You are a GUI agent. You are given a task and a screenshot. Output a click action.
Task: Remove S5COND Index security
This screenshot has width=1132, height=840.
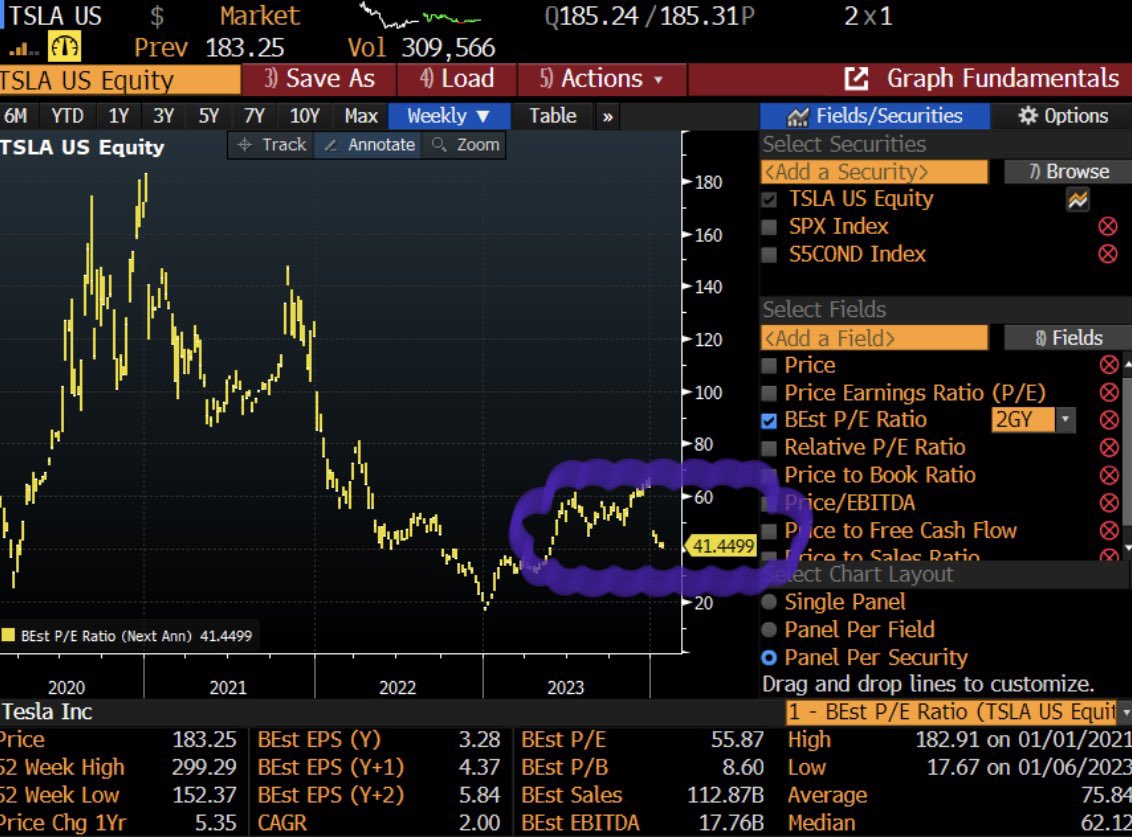click(x=1107, y=254)
